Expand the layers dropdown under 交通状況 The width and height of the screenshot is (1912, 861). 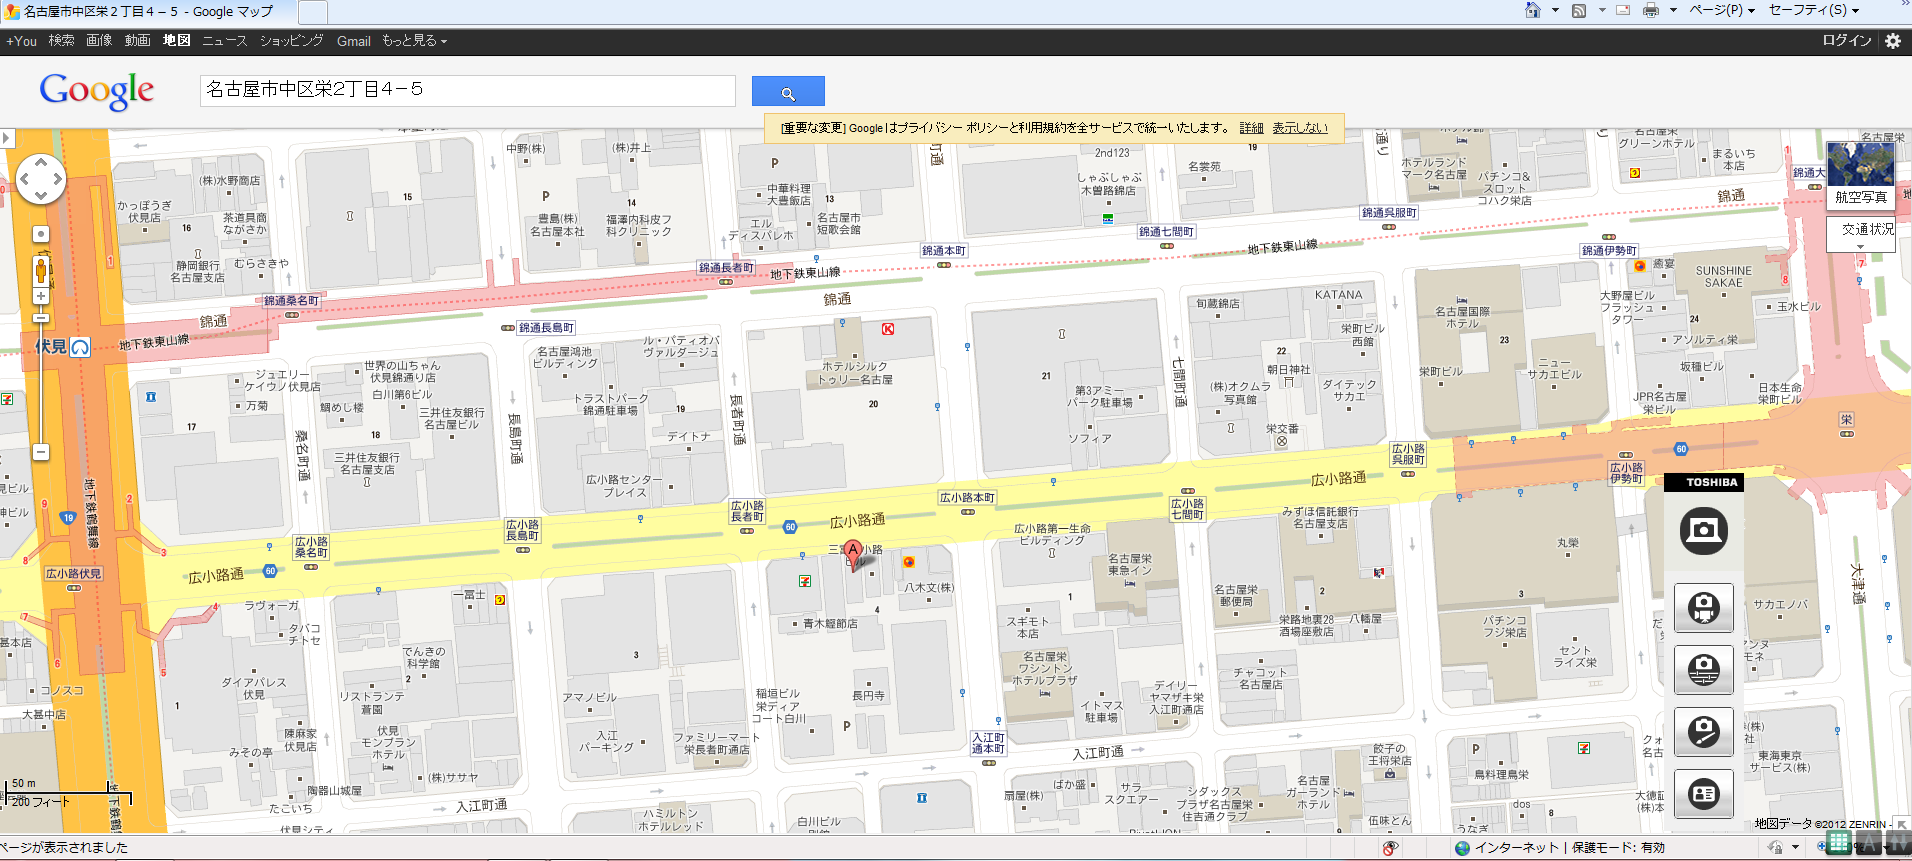coord(1861,246)
